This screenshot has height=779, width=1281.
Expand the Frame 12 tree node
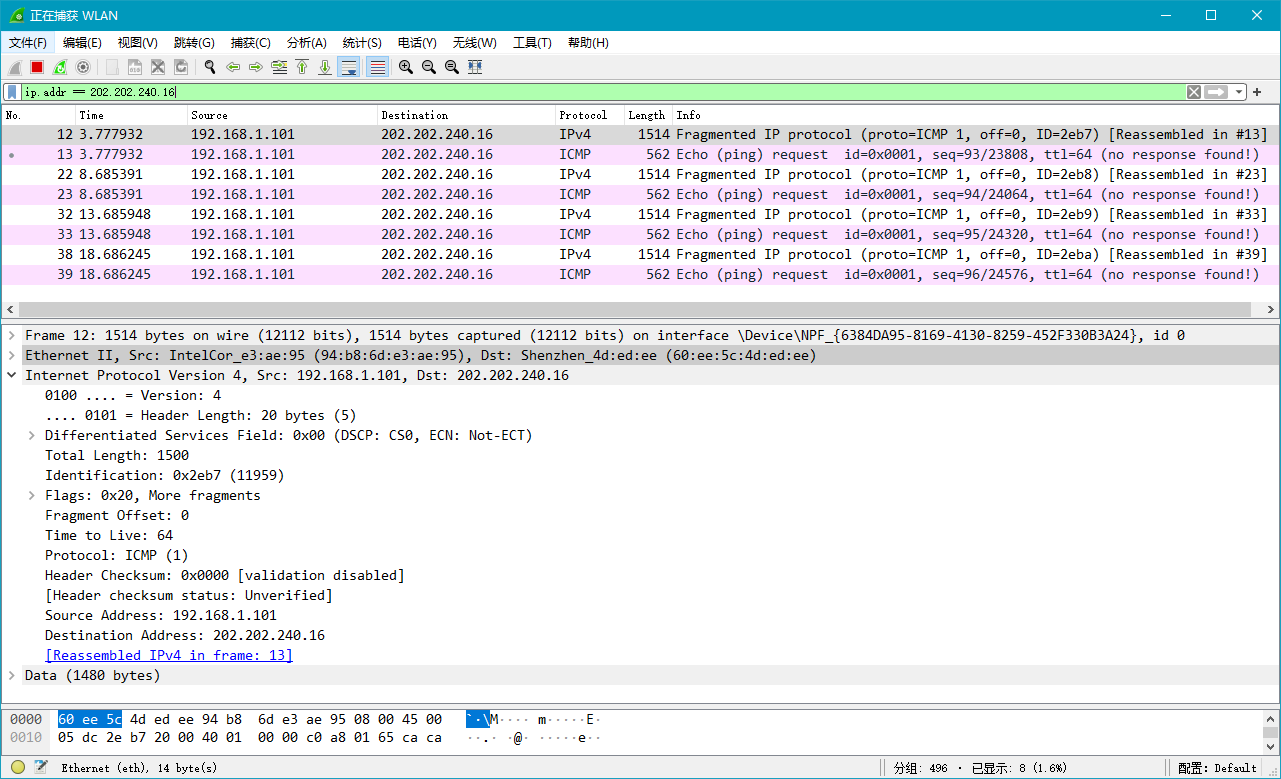tap(12, 335)
